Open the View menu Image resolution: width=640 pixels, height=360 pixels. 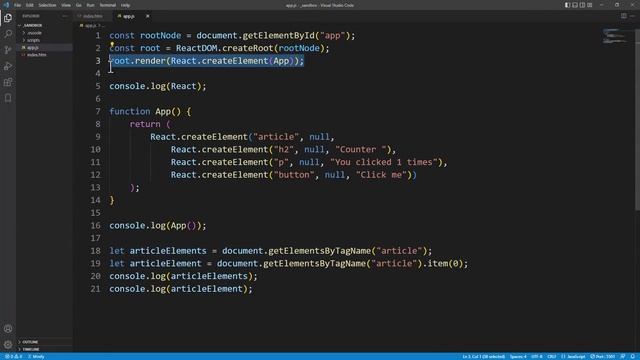pos(66,5)
